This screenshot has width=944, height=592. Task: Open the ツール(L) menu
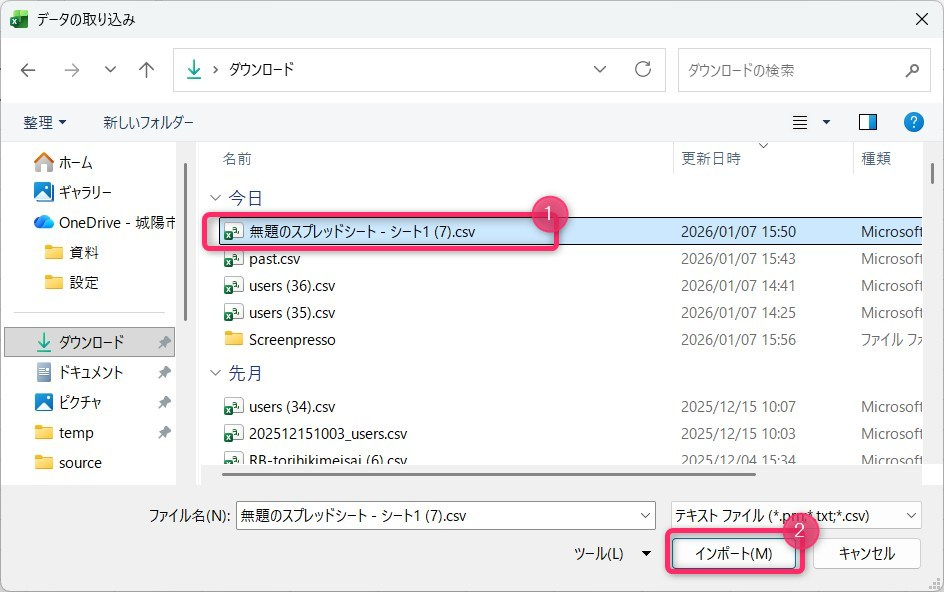610,553
